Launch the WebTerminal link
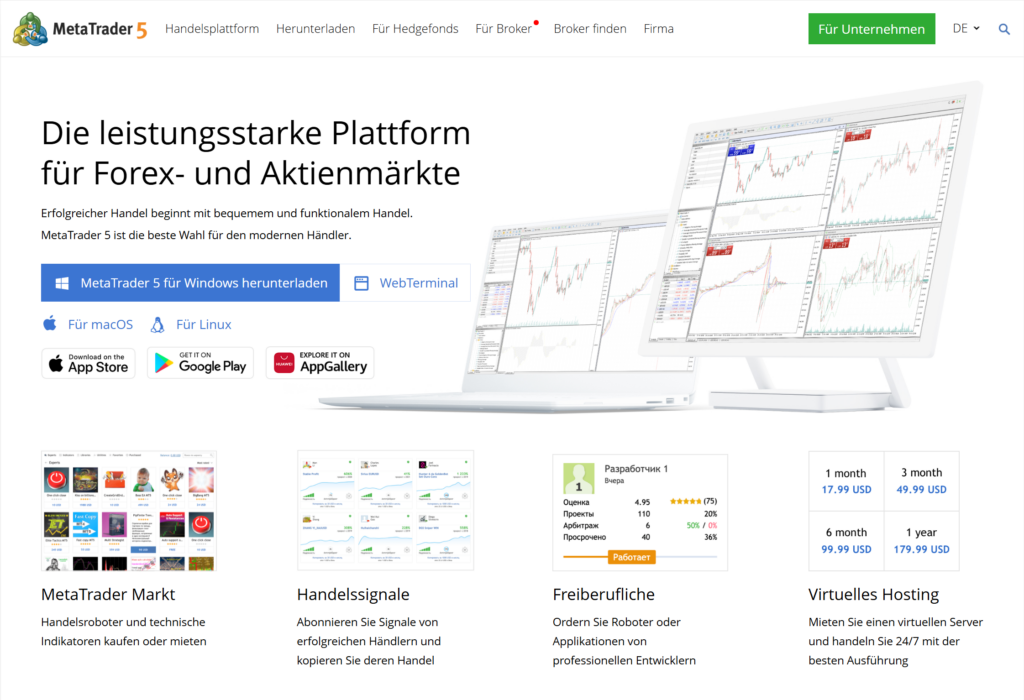 [x=406, y=283]
